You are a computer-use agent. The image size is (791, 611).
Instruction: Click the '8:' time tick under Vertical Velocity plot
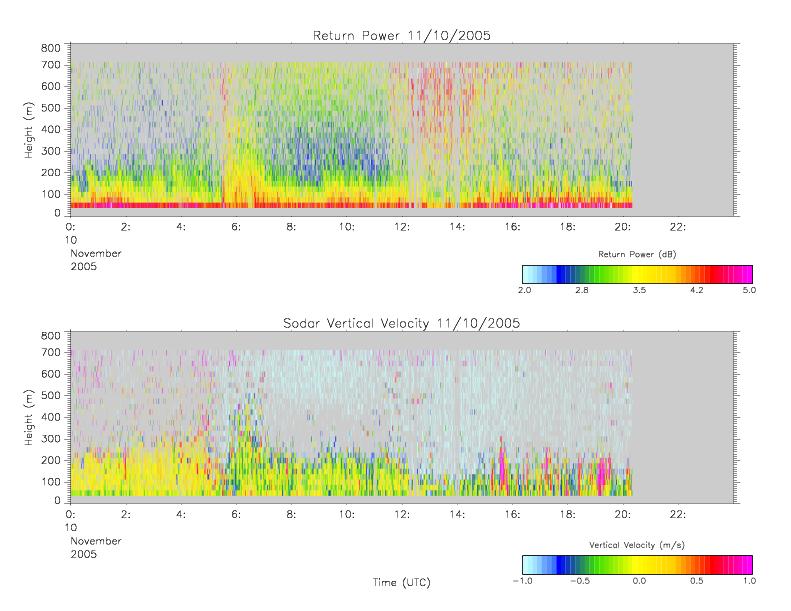(x=291, y=515)
